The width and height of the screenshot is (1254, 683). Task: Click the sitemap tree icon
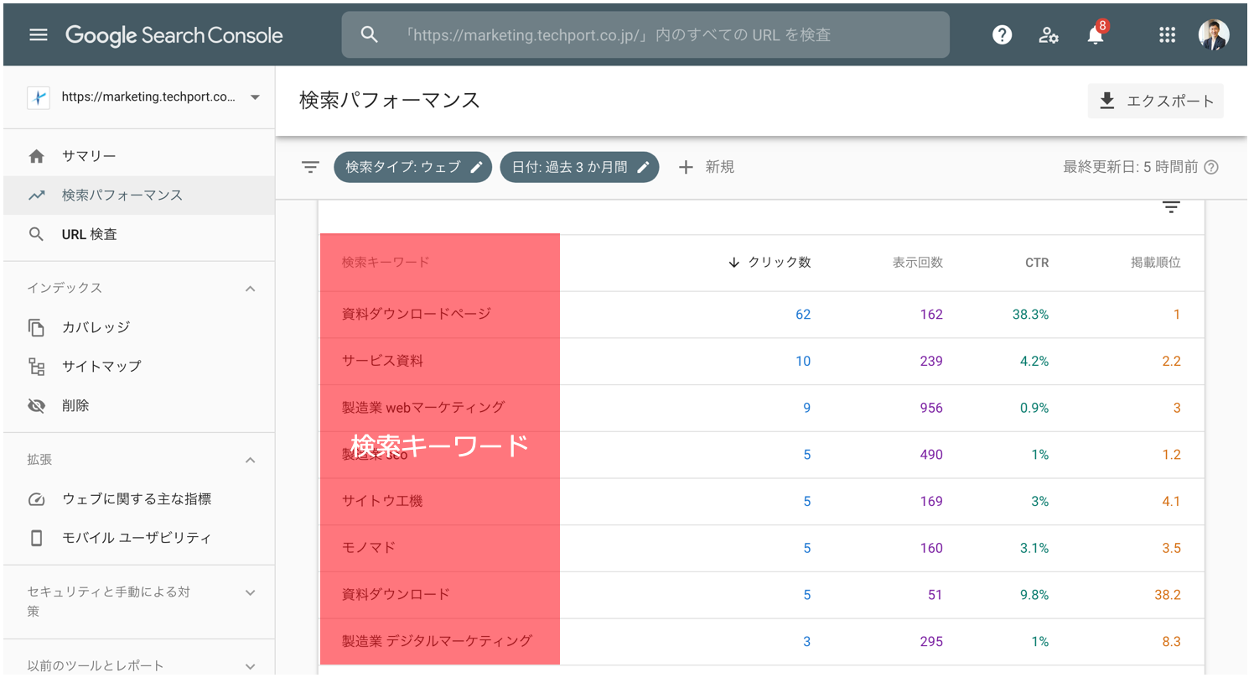click(x=37, y=366)
